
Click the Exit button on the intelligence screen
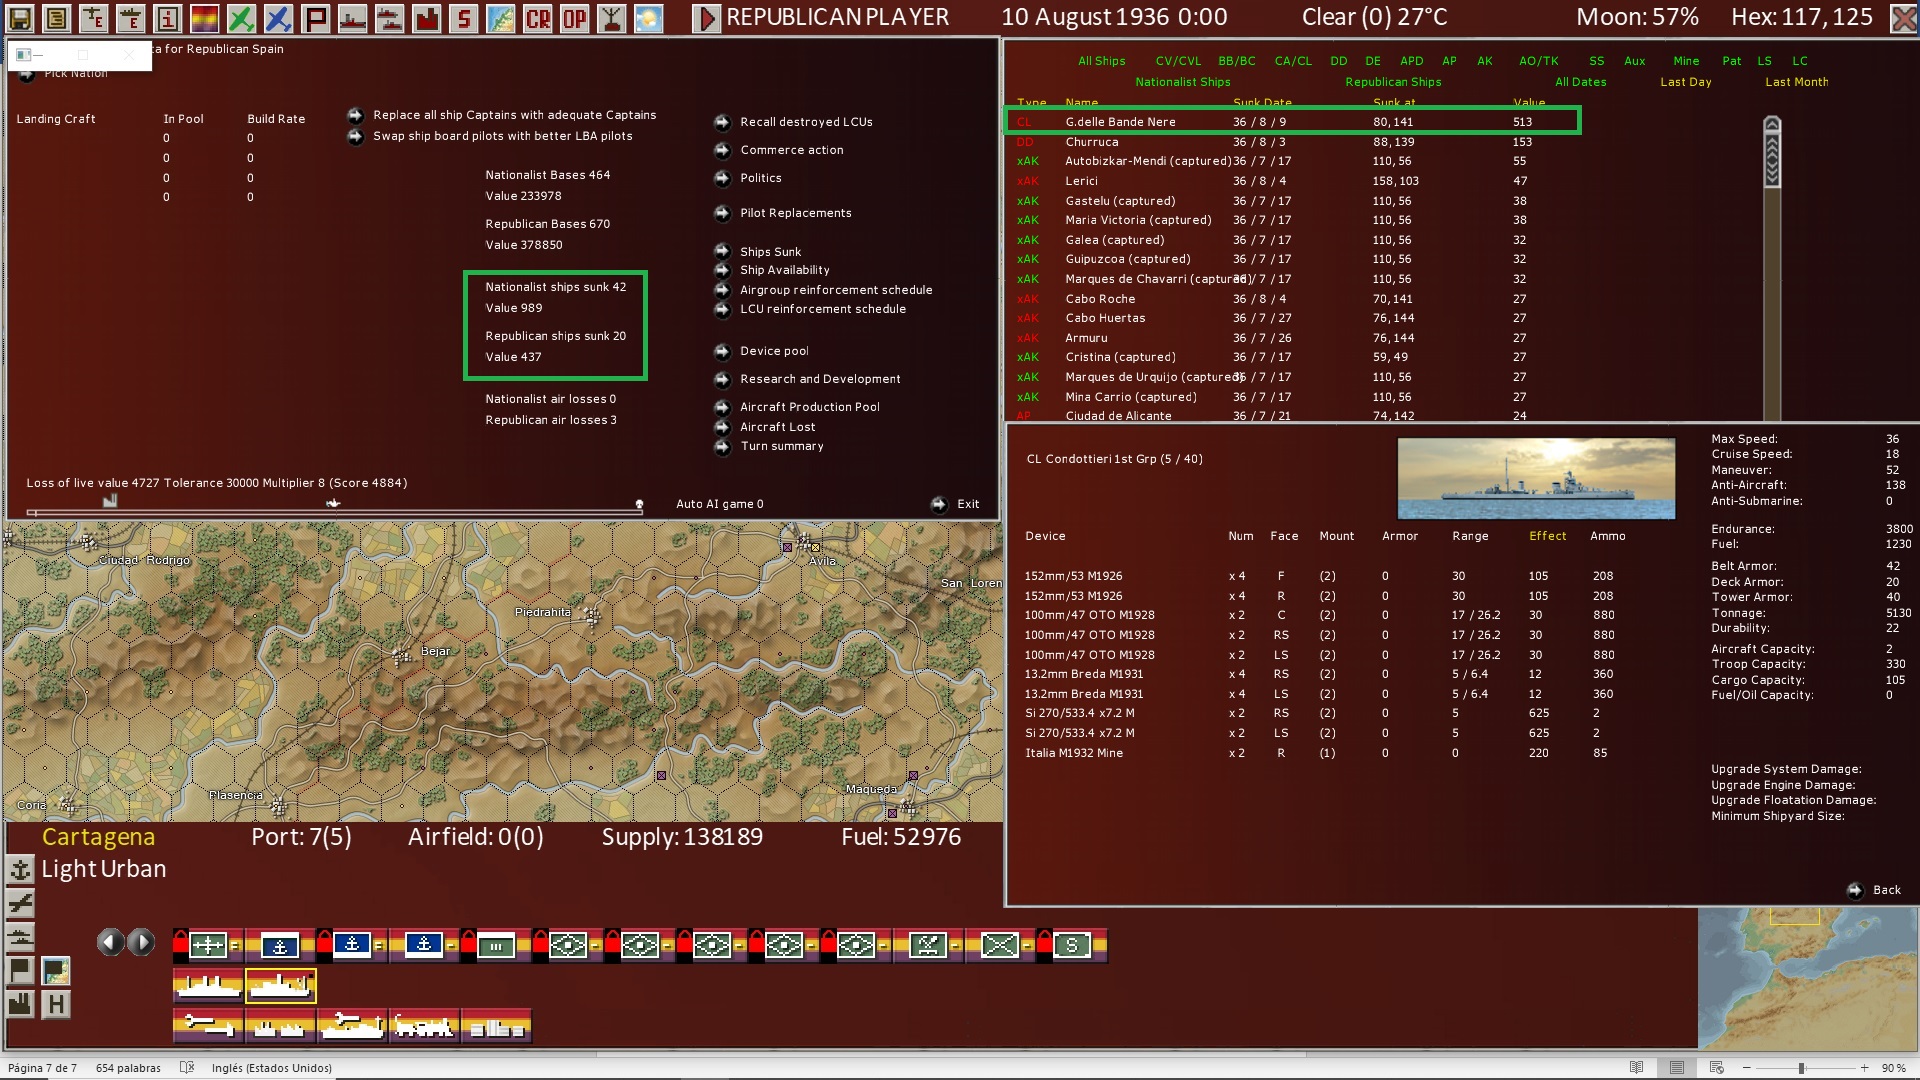tap(967, 504)
